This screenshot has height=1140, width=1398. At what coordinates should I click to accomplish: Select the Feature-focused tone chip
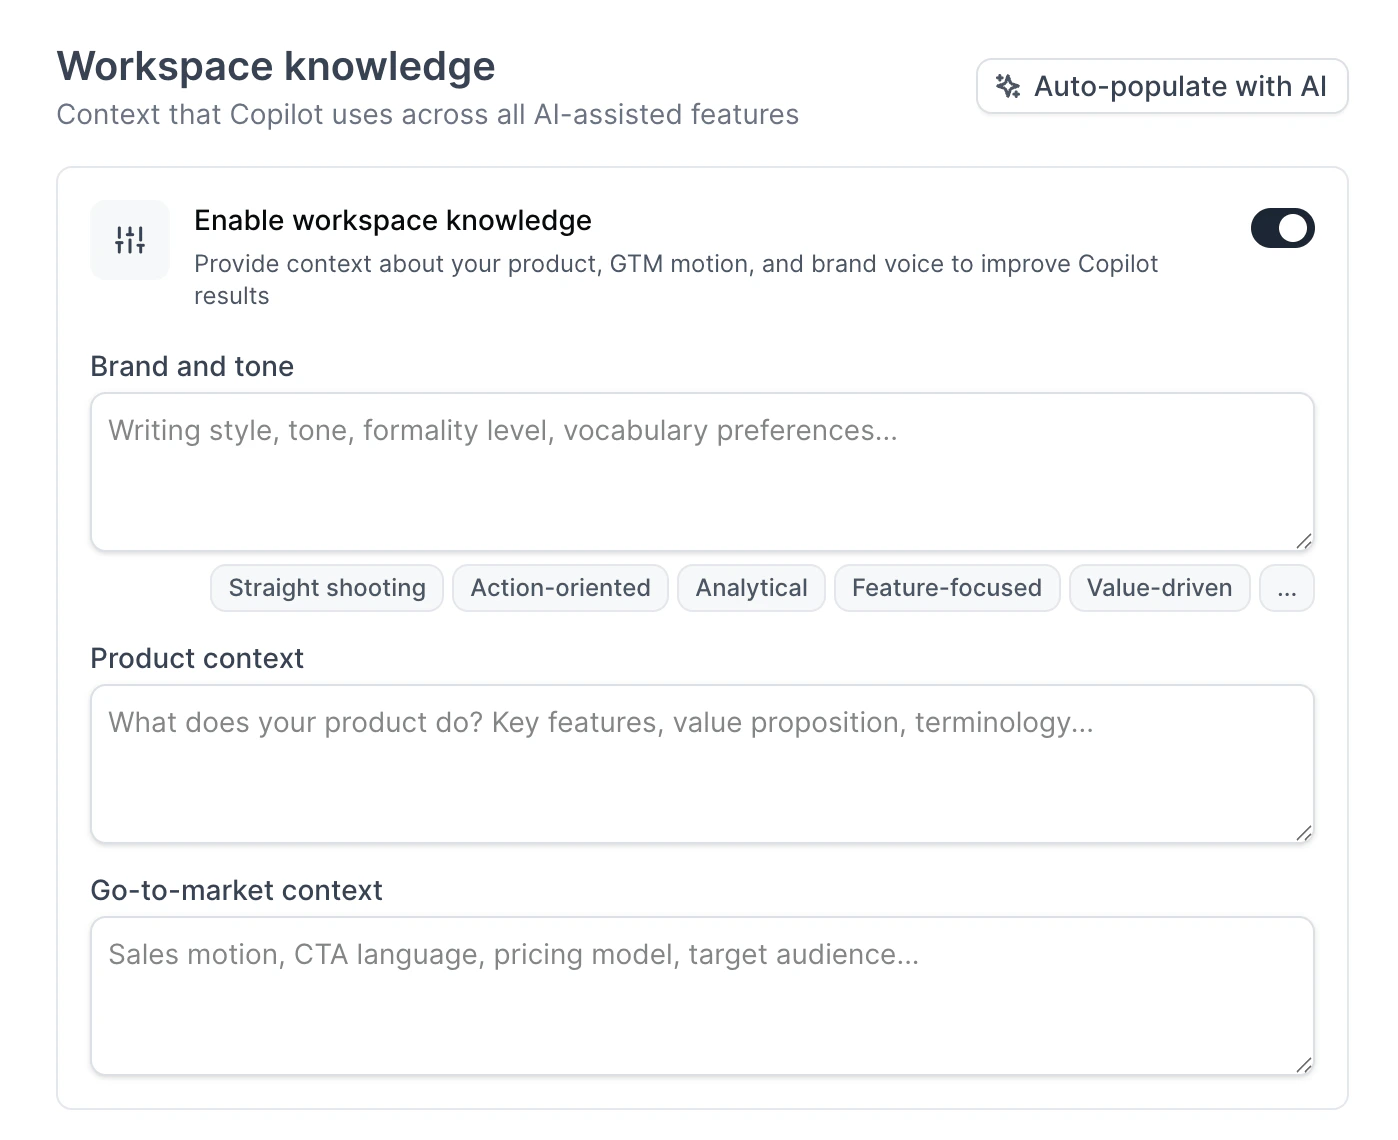pyautogui.click(x=946, y=588)
